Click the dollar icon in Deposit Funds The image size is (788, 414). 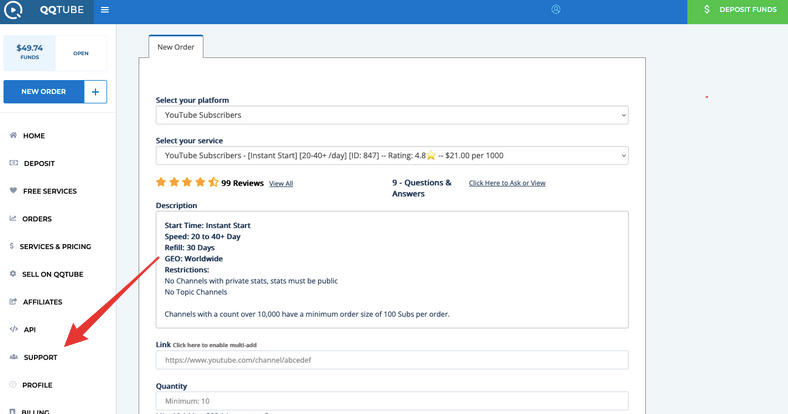click(707, 10)
